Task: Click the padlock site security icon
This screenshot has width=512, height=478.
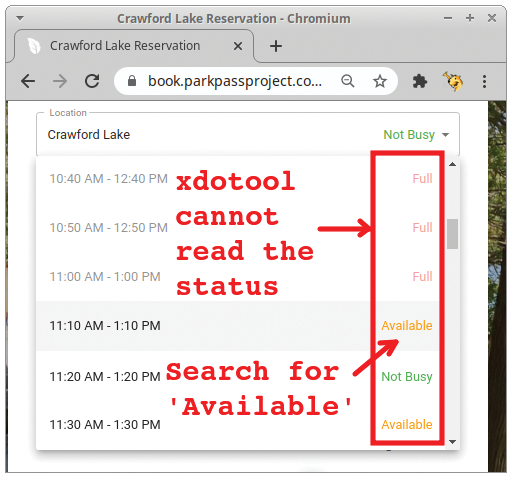Action: pos(132,81)
